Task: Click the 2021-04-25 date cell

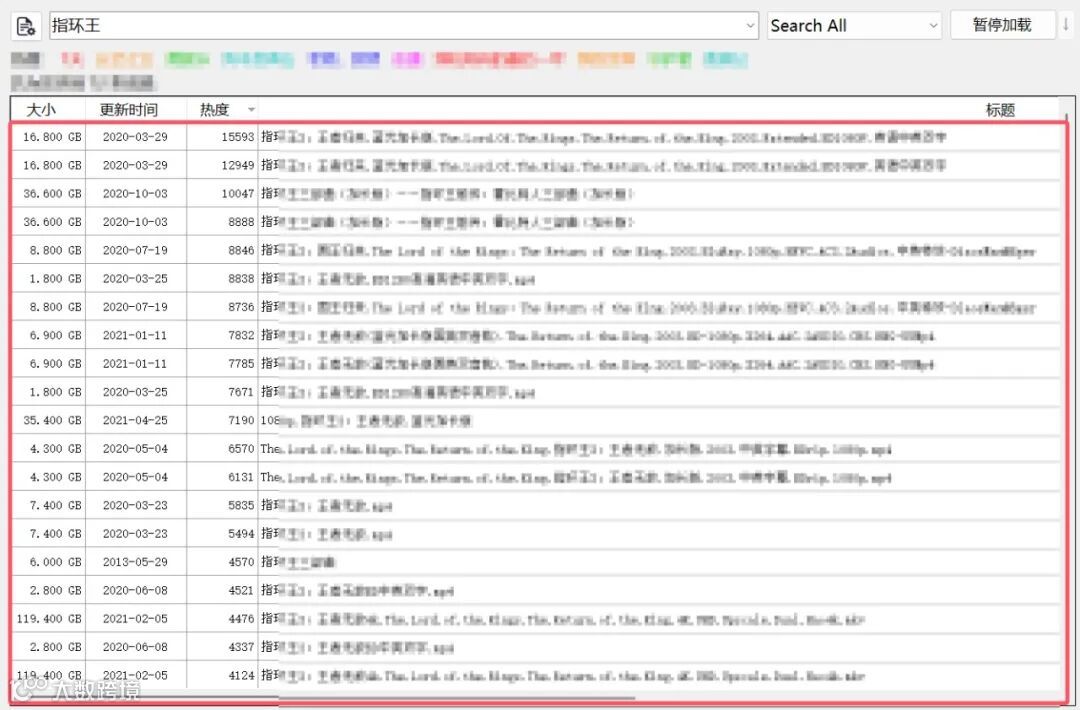Action: click(135, 420)
